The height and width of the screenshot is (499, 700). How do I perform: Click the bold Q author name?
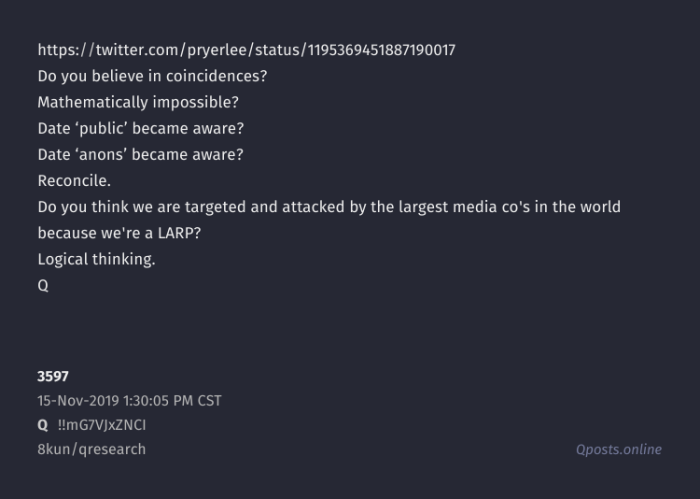tap(43, 425)
